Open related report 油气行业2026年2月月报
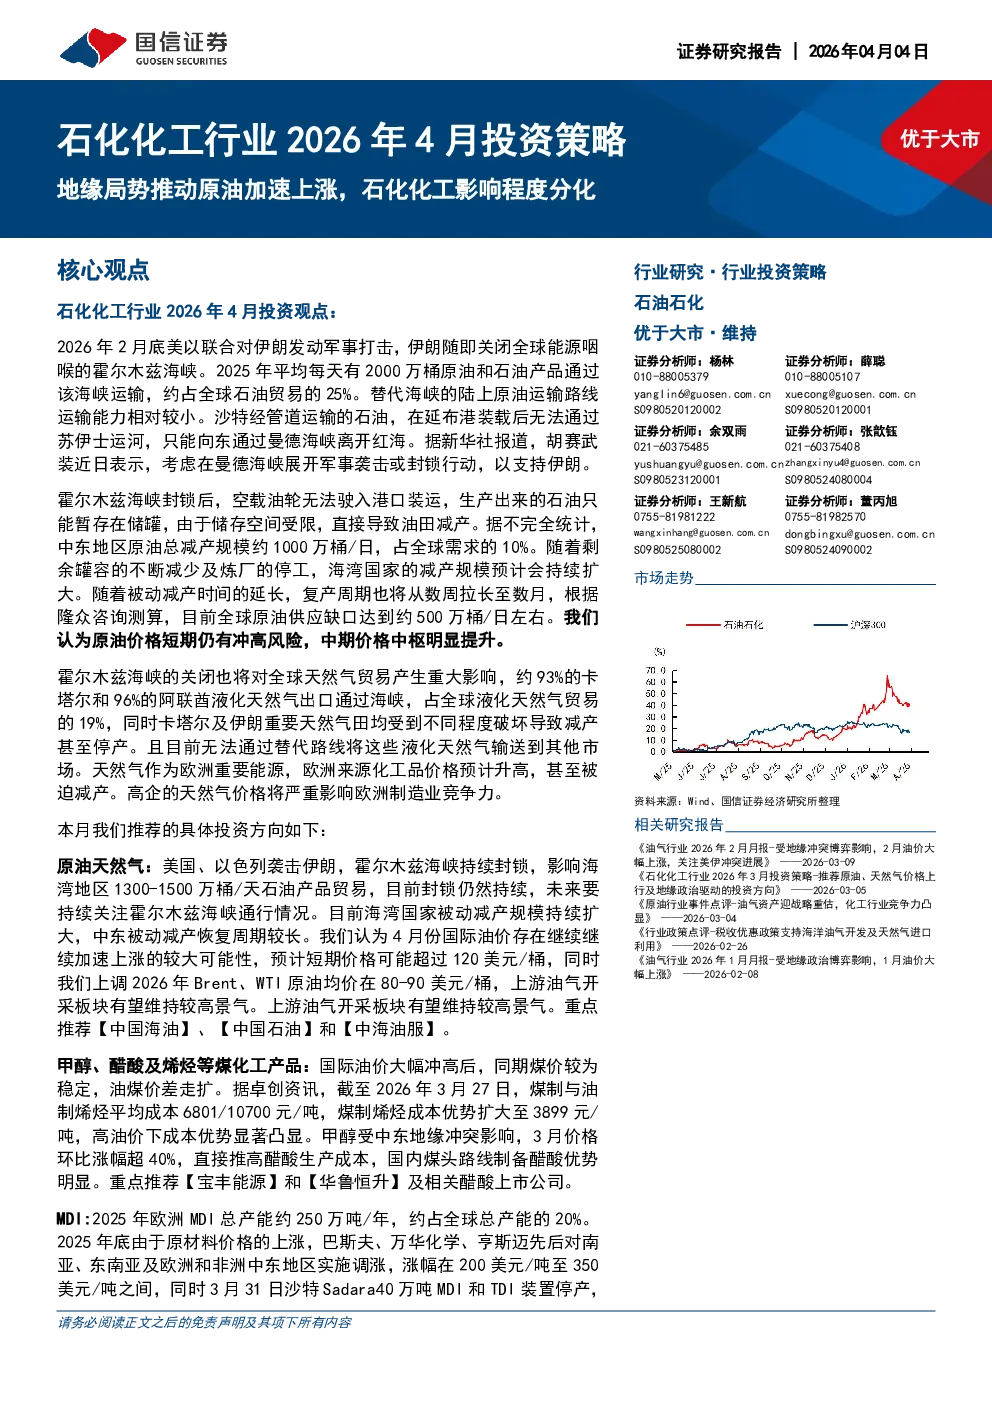Viewport: 992px width, 1403px height. point(785,855)
